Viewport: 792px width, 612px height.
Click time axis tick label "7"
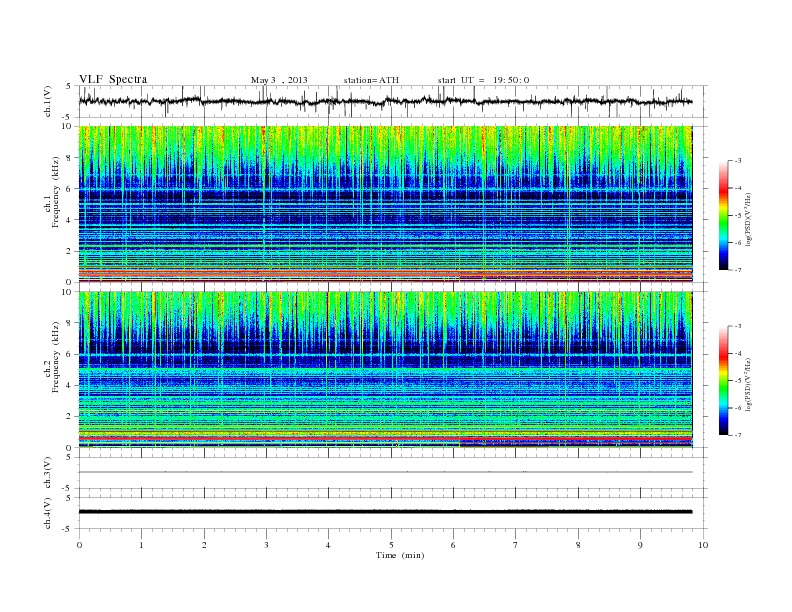pos(516,545)
